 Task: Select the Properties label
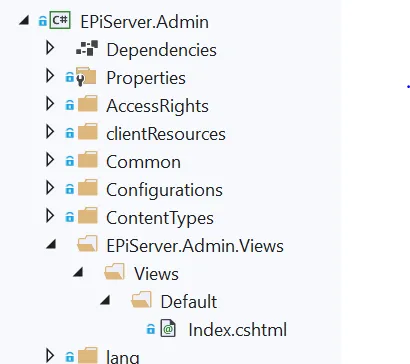[x=146, y=78]
